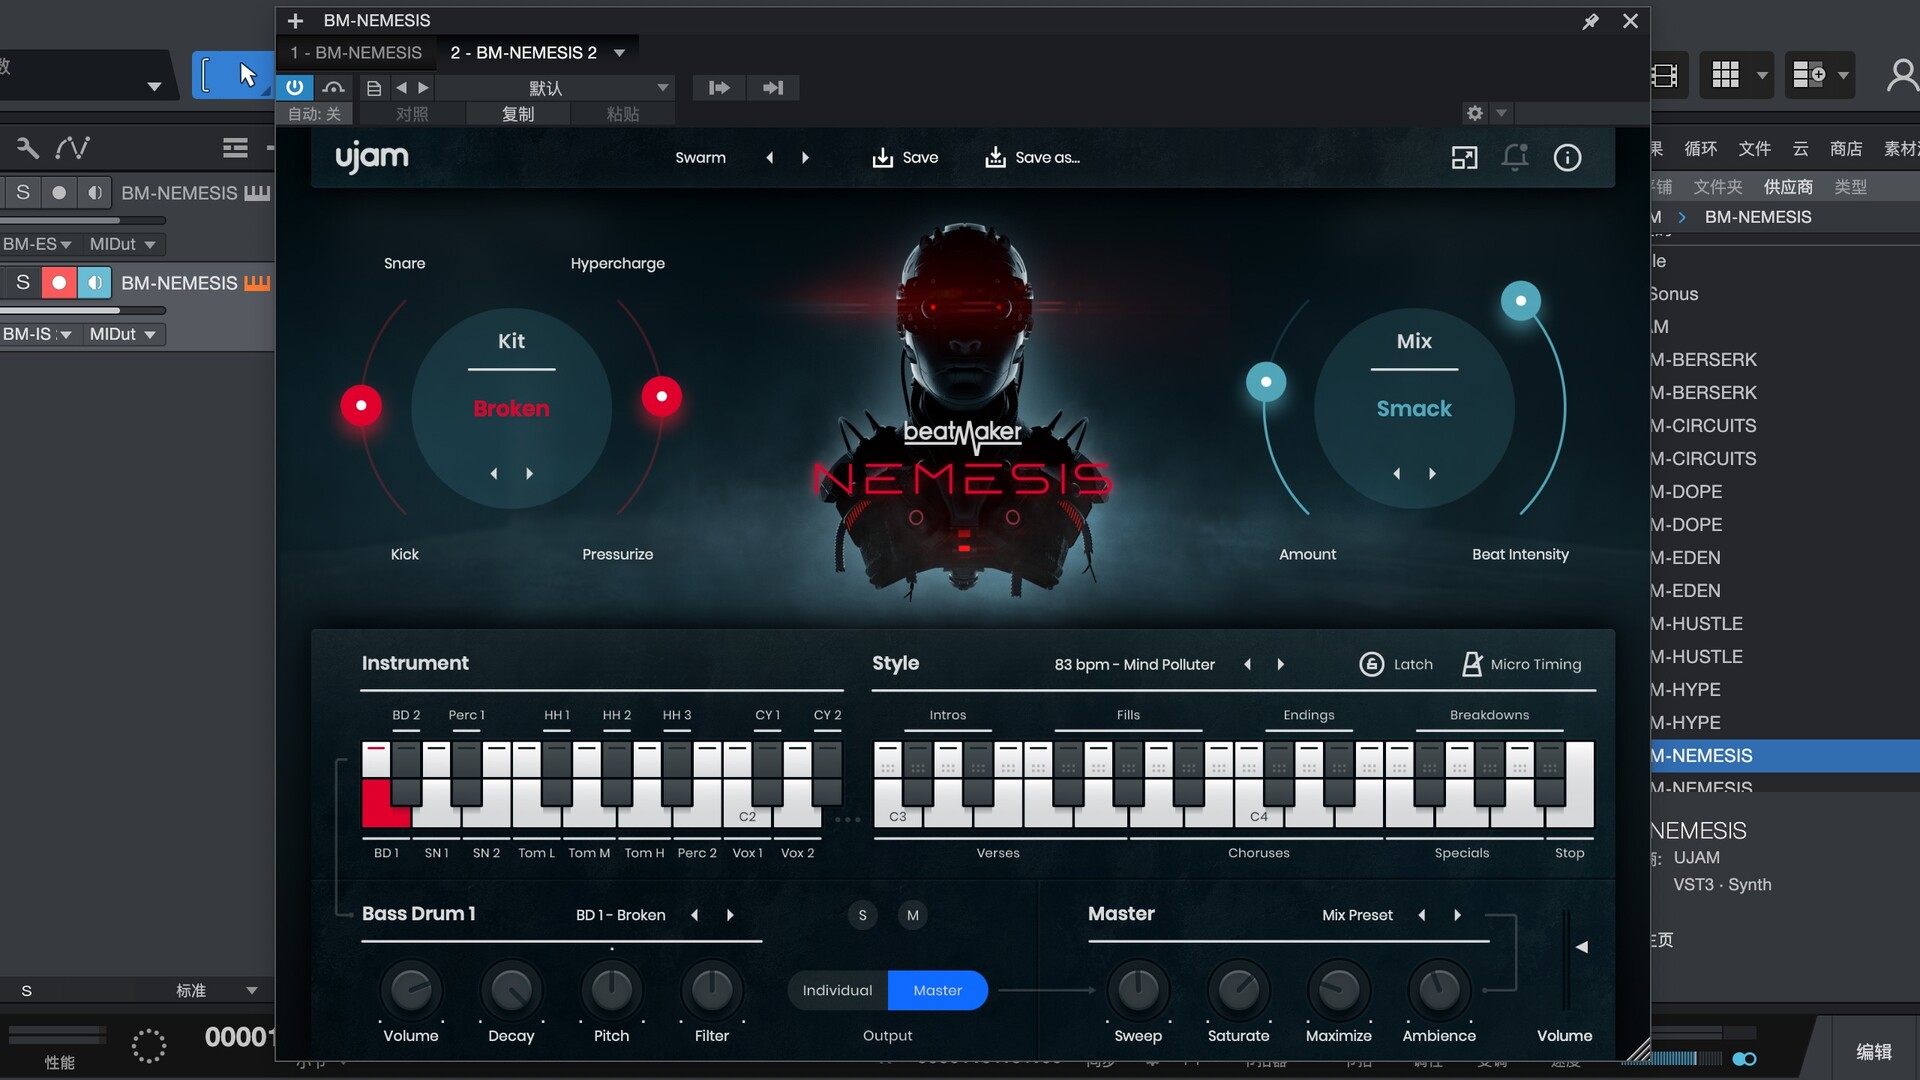Image resolution: width=1920 pixels, height=1080 pixels.
Task: Click the Master Sweep knob
Action: [1138, 990]
